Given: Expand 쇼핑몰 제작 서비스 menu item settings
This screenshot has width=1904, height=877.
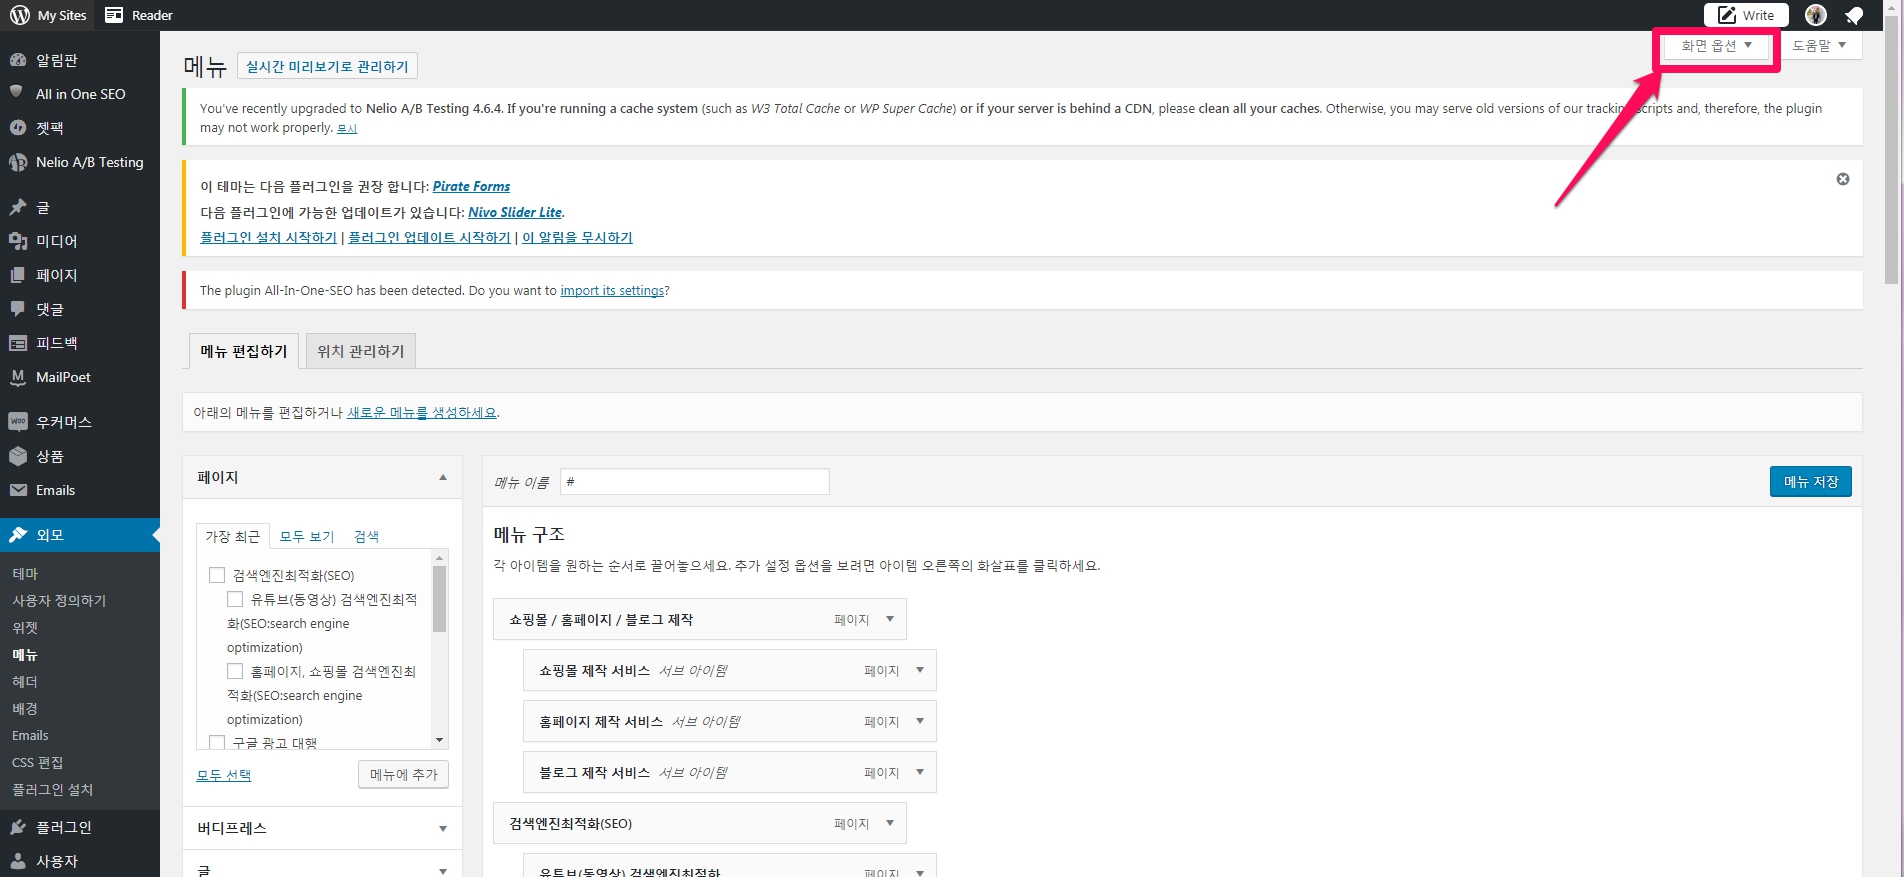Looking at the screenshot, I should [x=920, y=671].
